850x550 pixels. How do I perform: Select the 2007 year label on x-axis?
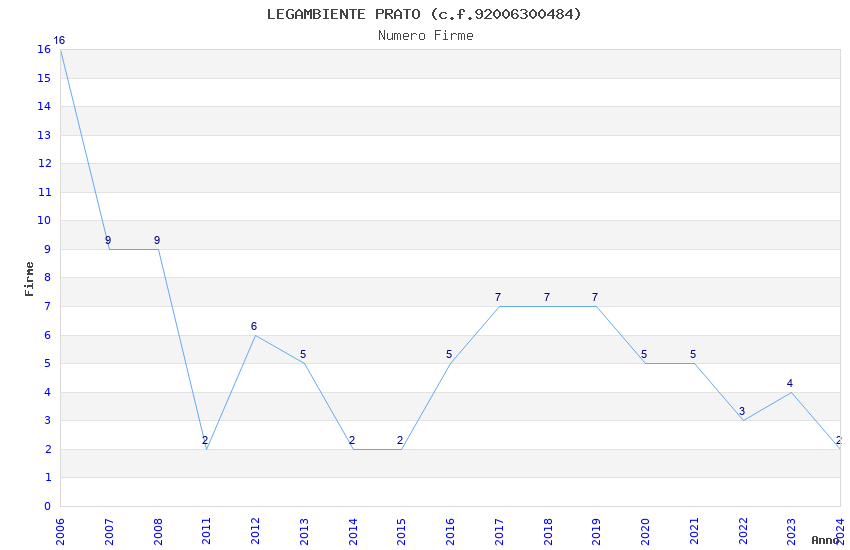109,532
